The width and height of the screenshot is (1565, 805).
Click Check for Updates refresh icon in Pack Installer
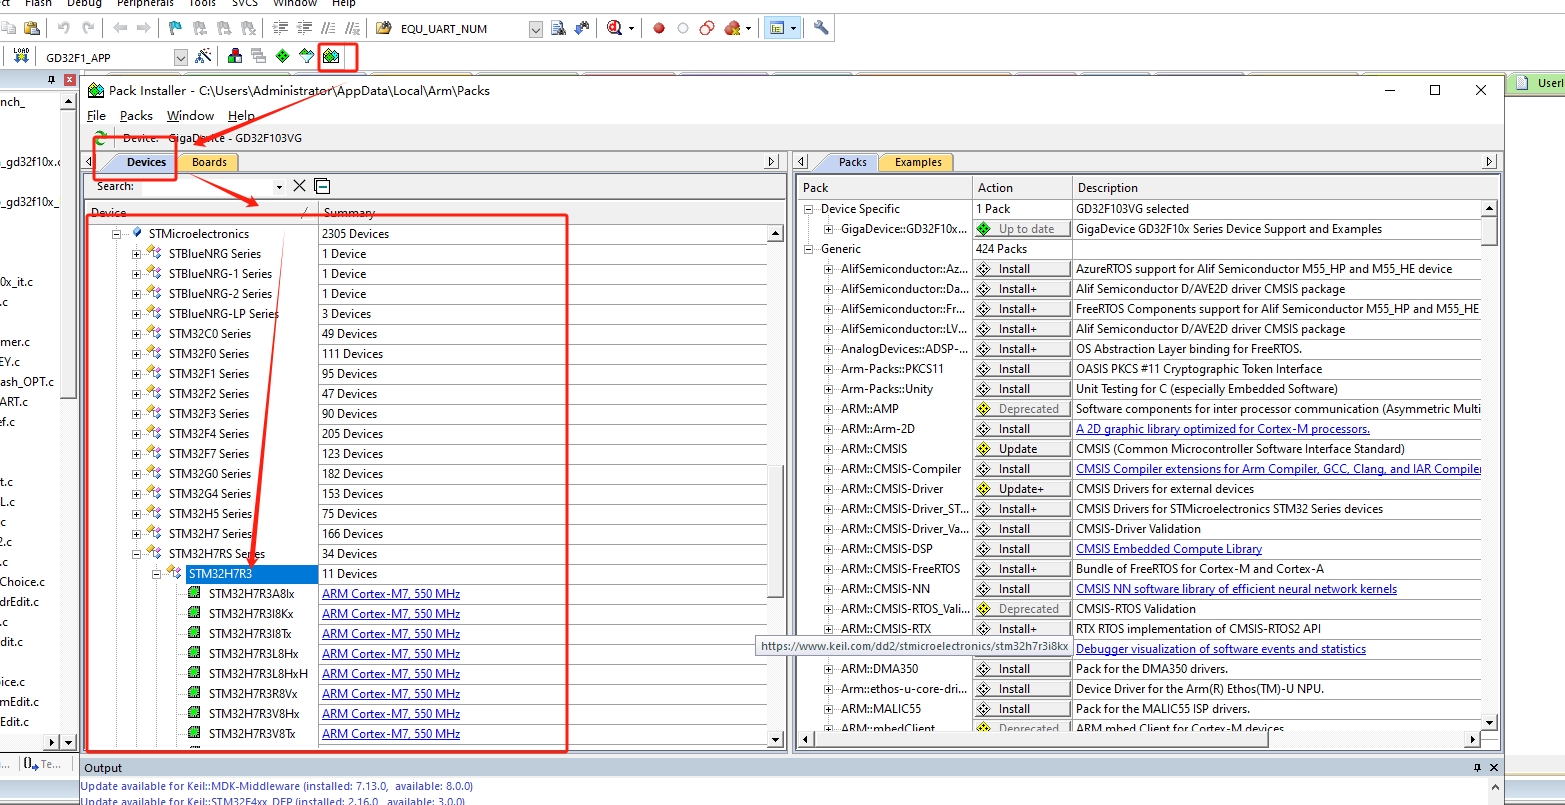100,138
